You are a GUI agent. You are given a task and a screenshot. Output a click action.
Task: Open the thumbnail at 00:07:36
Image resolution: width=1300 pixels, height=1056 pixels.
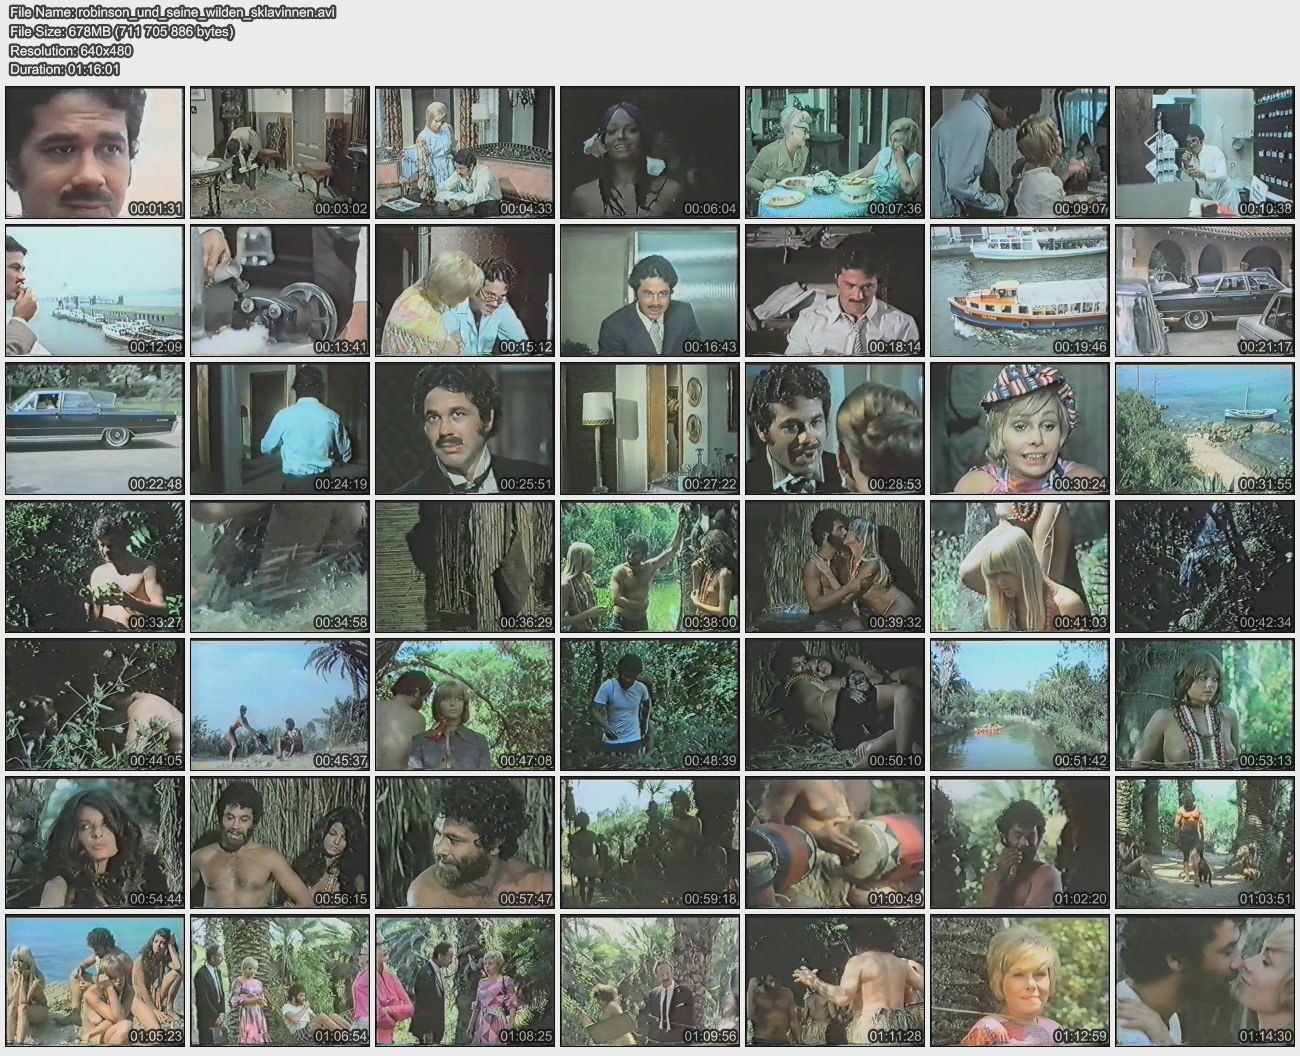pos(835,152)
